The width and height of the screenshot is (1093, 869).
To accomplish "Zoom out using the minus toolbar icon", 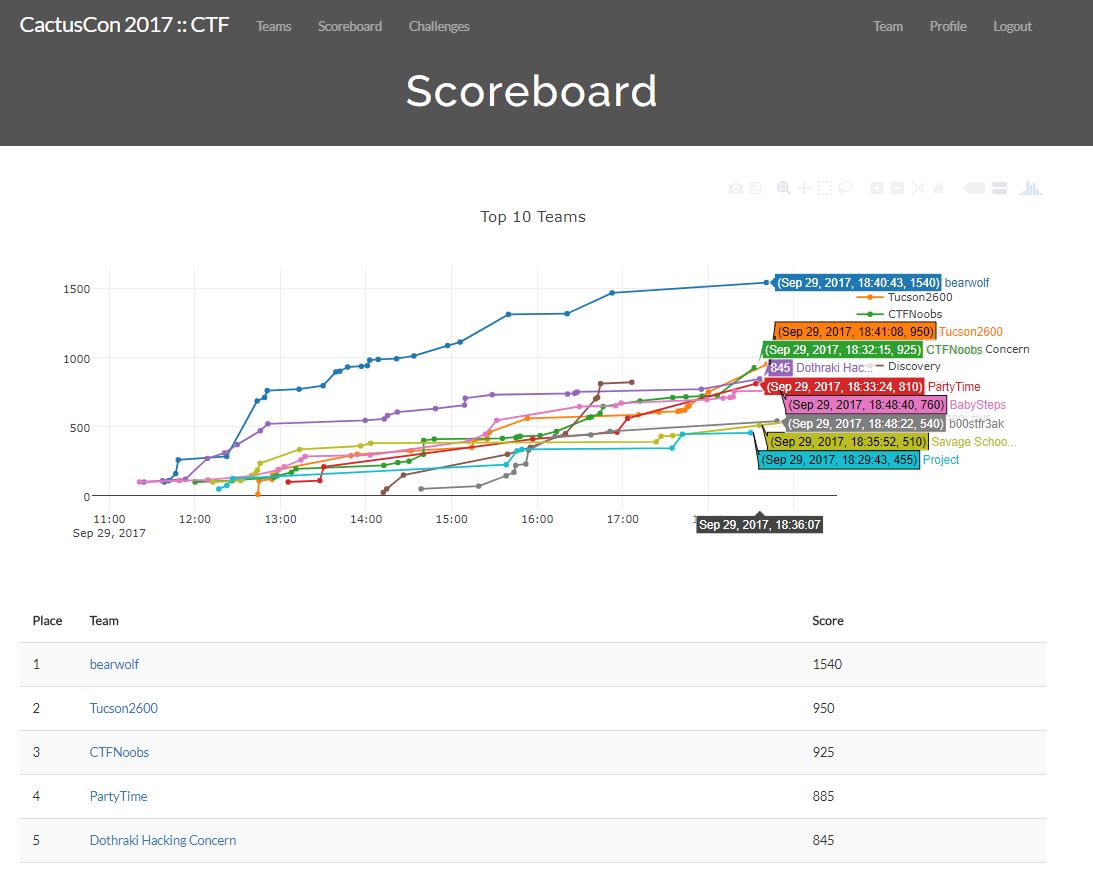I will [897, 187].
